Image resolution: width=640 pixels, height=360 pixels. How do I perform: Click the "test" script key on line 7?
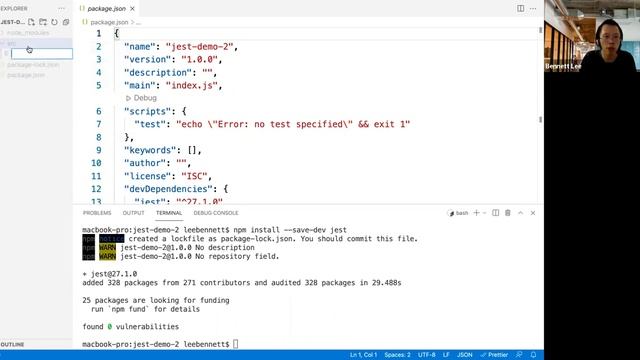point(150,124)
